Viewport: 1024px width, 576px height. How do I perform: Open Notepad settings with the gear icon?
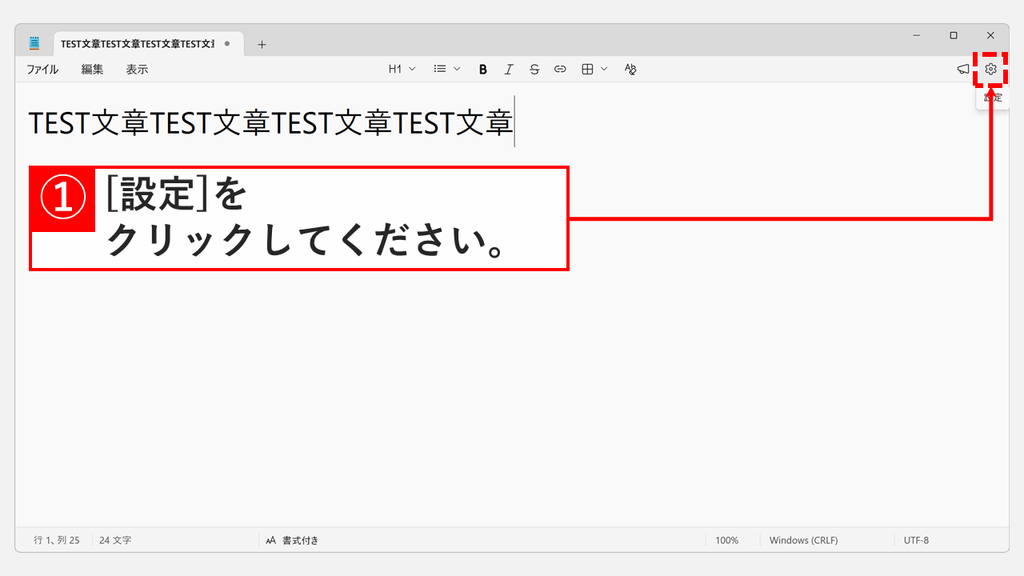[991, 69]
